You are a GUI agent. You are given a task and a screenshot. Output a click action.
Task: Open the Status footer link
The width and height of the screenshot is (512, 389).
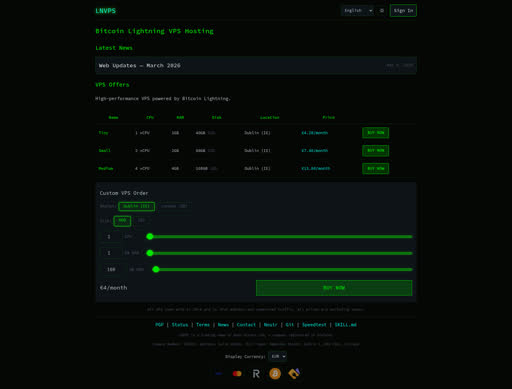point(180,325)
